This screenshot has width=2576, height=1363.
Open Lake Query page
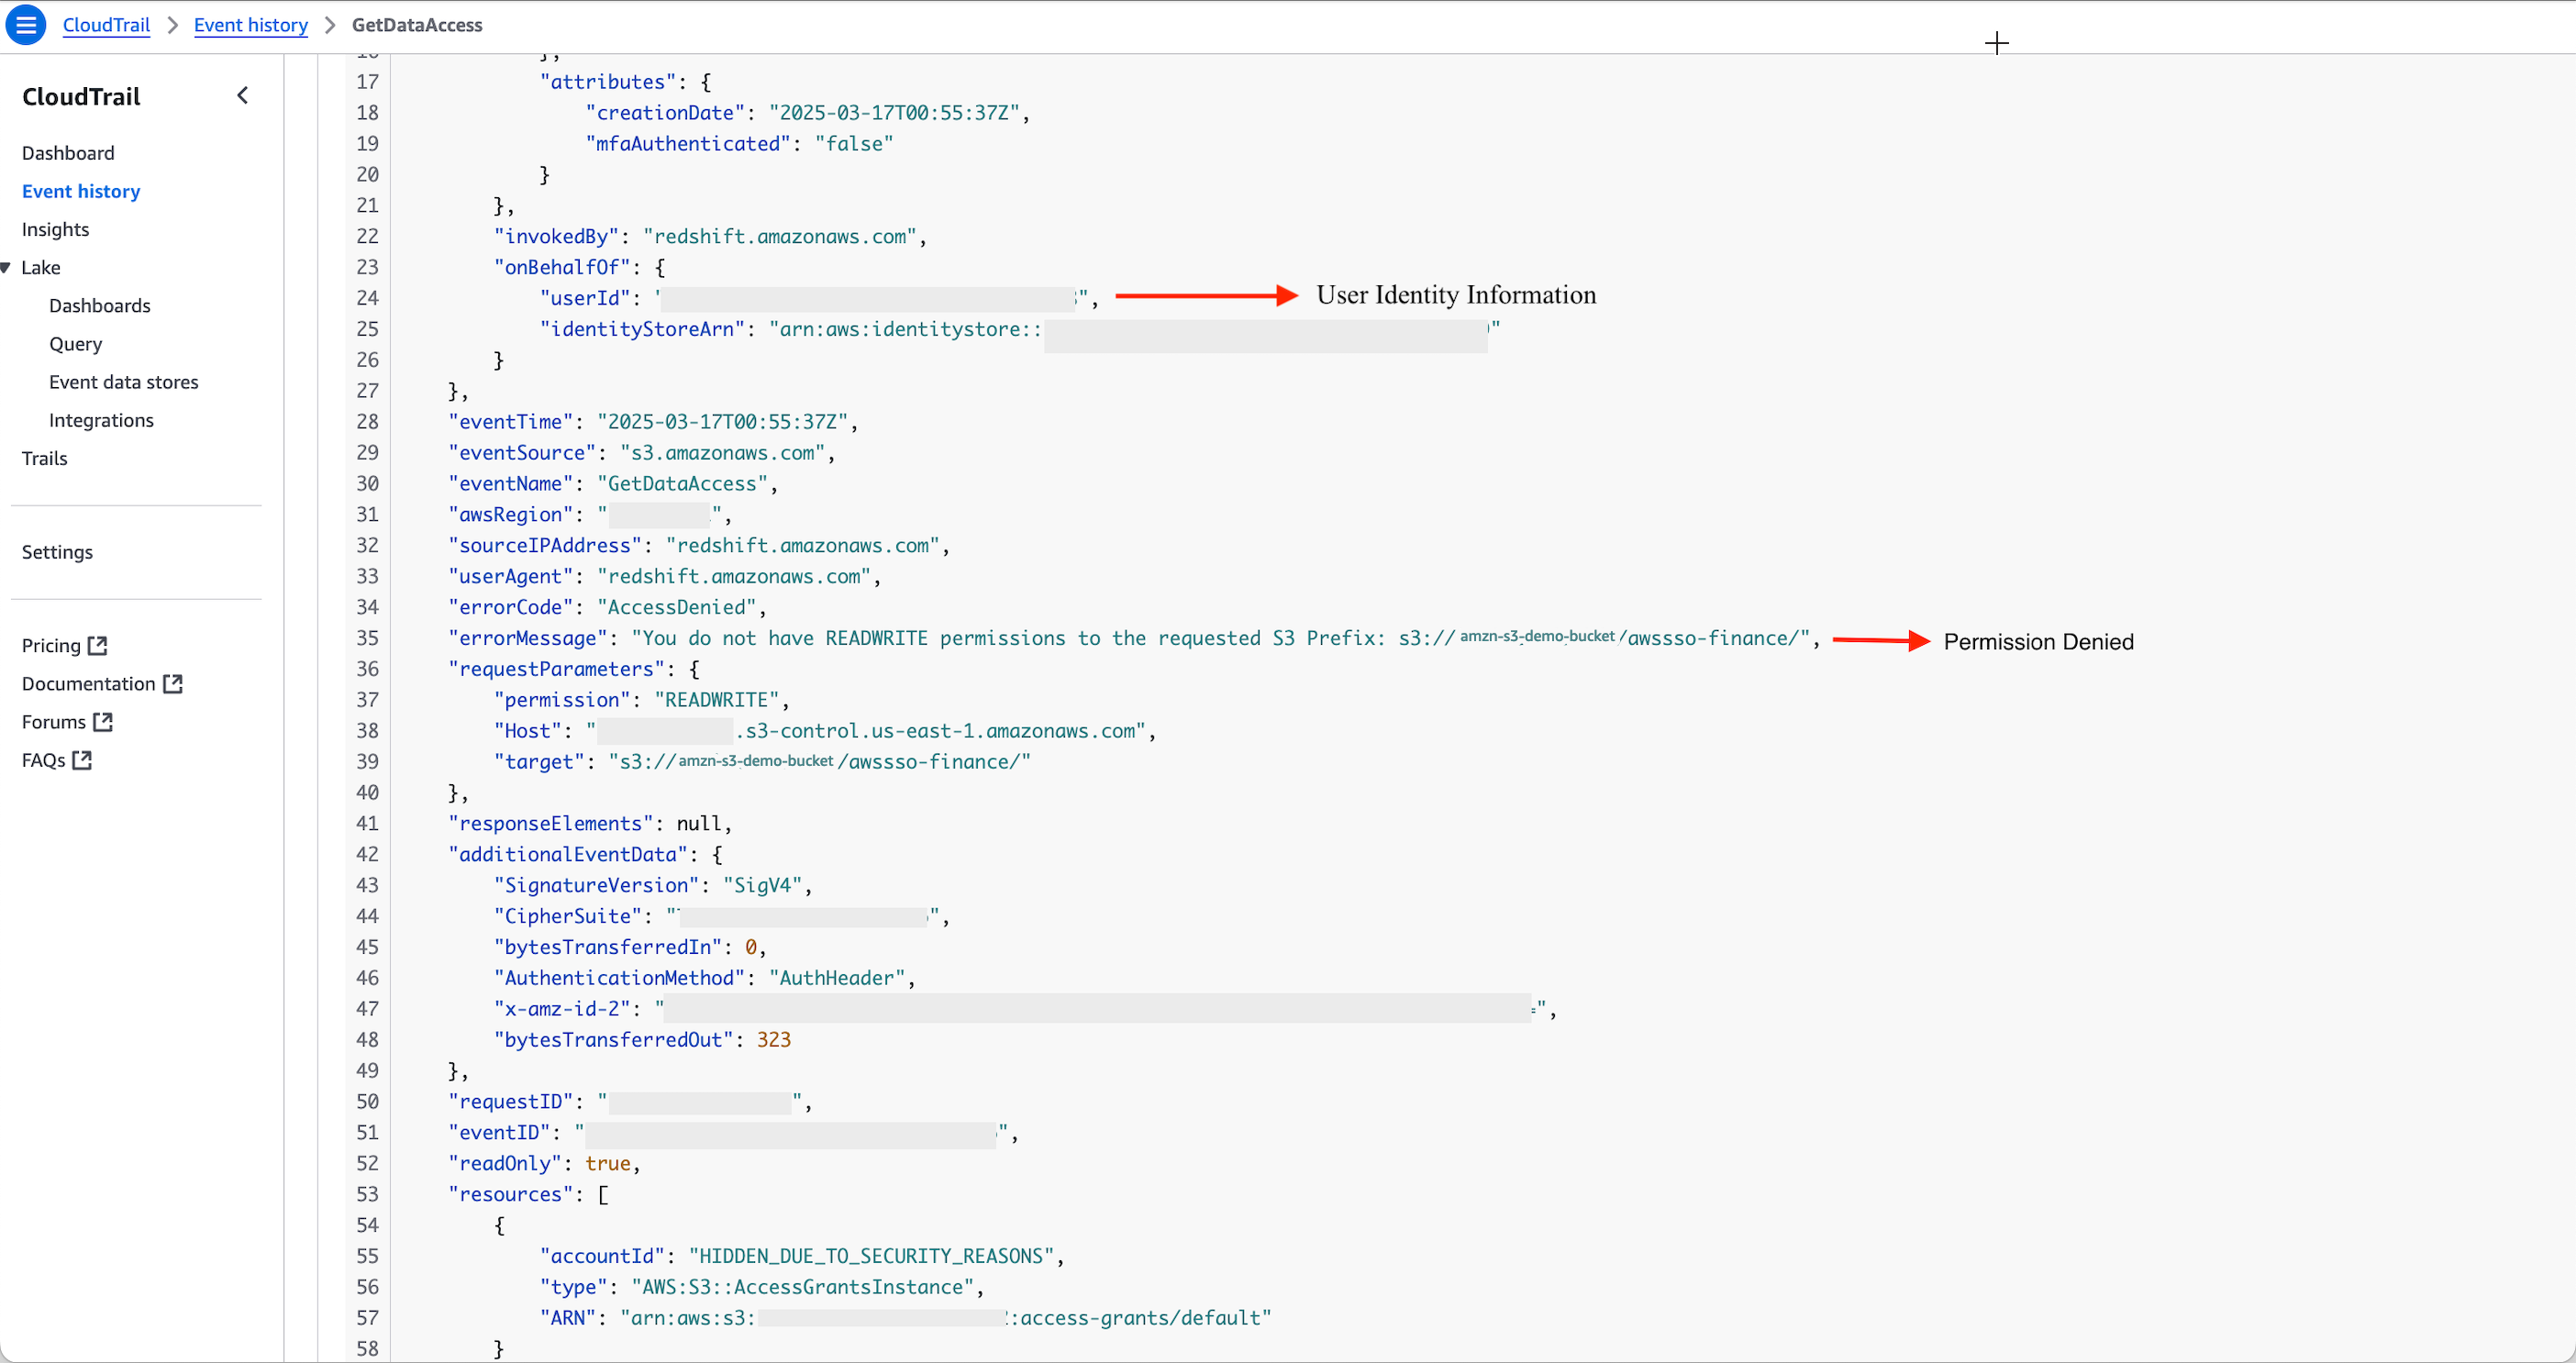[x=75, y=344]
